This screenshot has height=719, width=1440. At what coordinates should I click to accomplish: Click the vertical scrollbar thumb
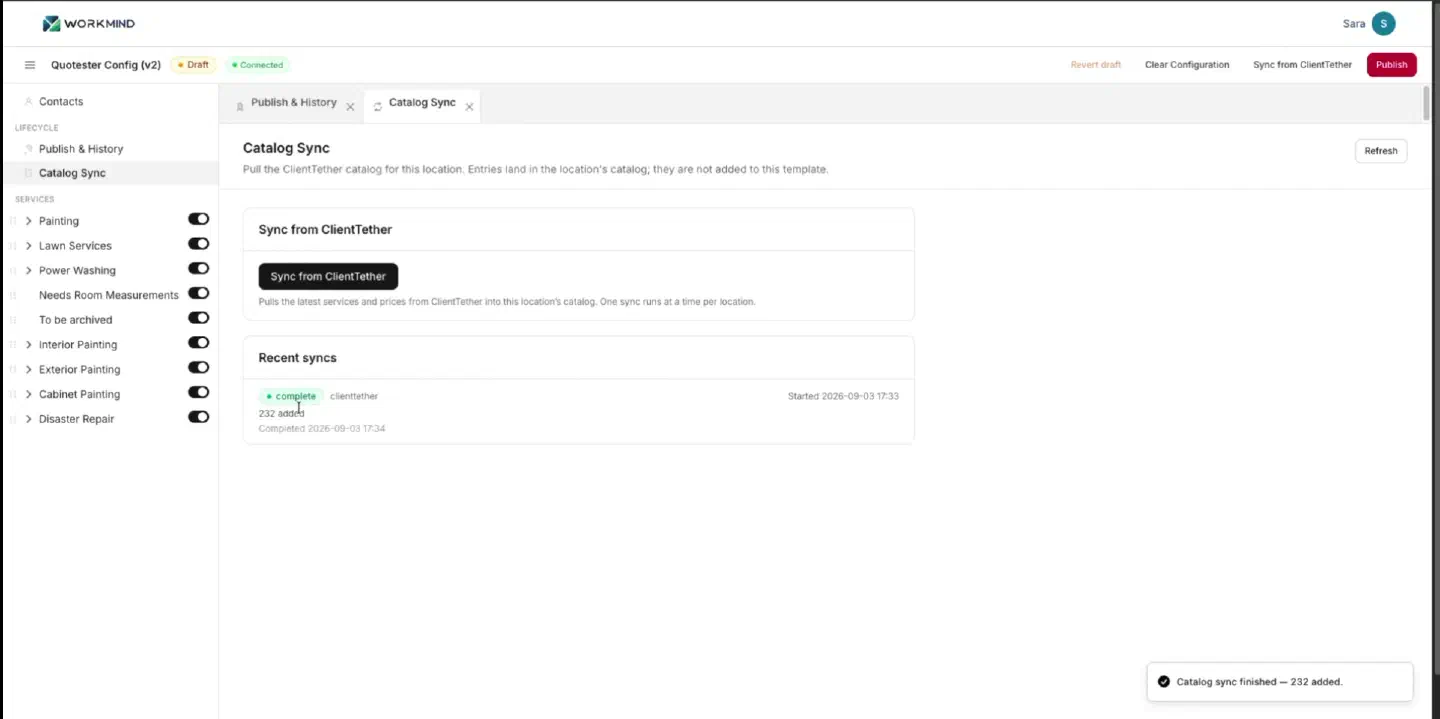click(1426, 104)
